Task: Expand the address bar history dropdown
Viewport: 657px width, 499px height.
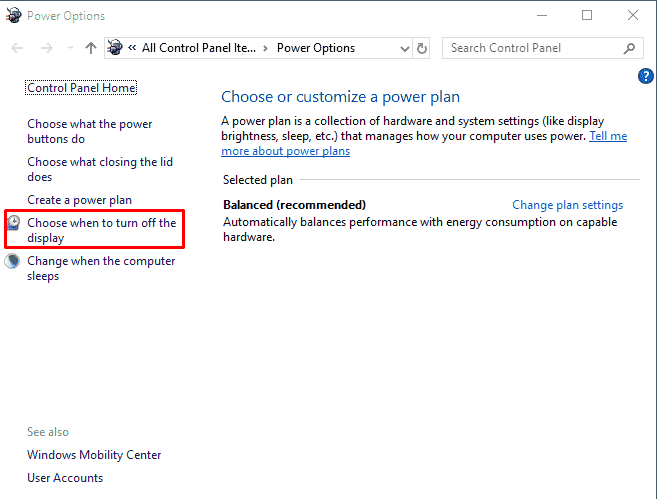Action: [x=404, y=49]
